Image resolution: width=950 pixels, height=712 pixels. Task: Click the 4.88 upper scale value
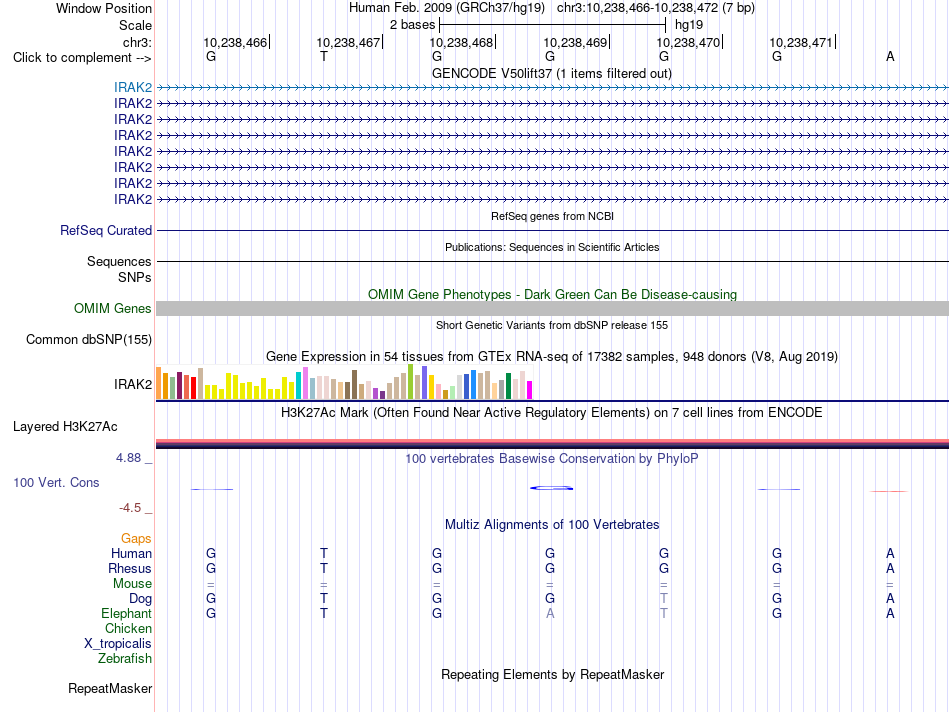(129, 458)
